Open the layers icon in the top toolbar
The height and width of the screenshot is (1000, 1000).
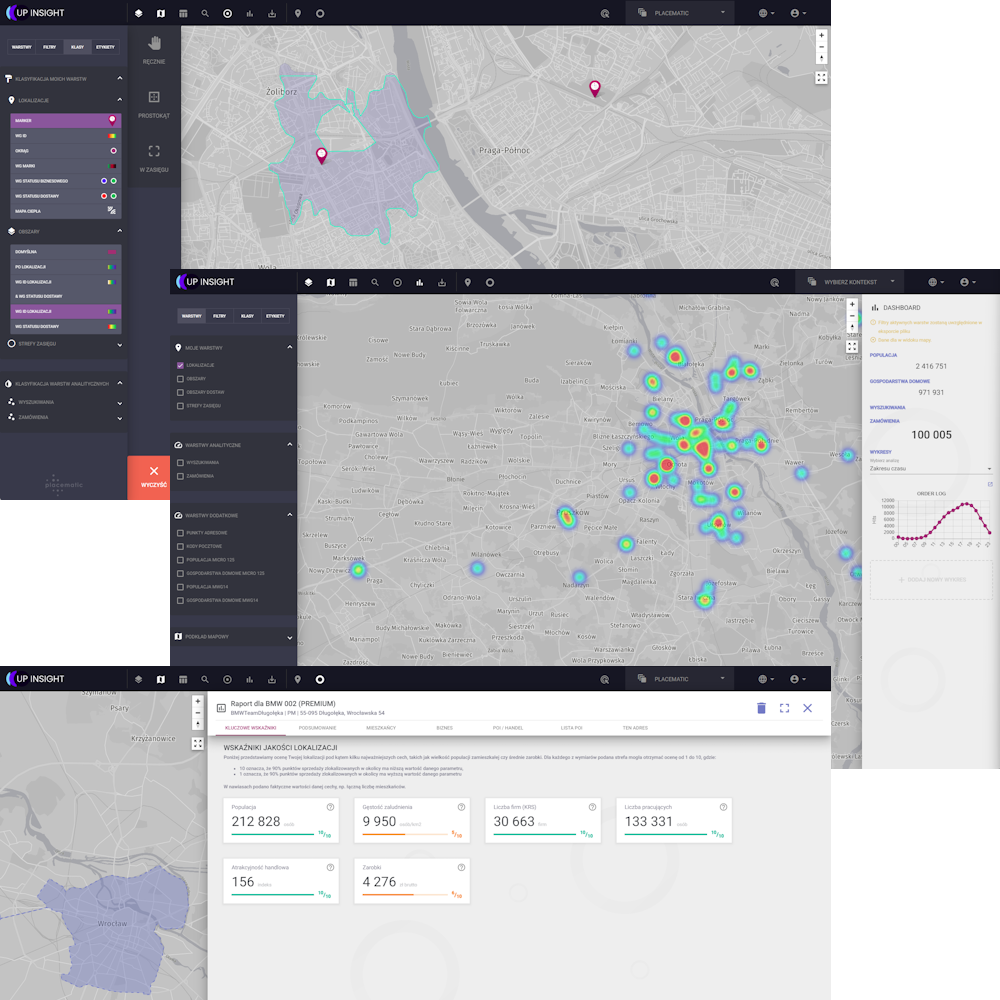tap(138, 13)
